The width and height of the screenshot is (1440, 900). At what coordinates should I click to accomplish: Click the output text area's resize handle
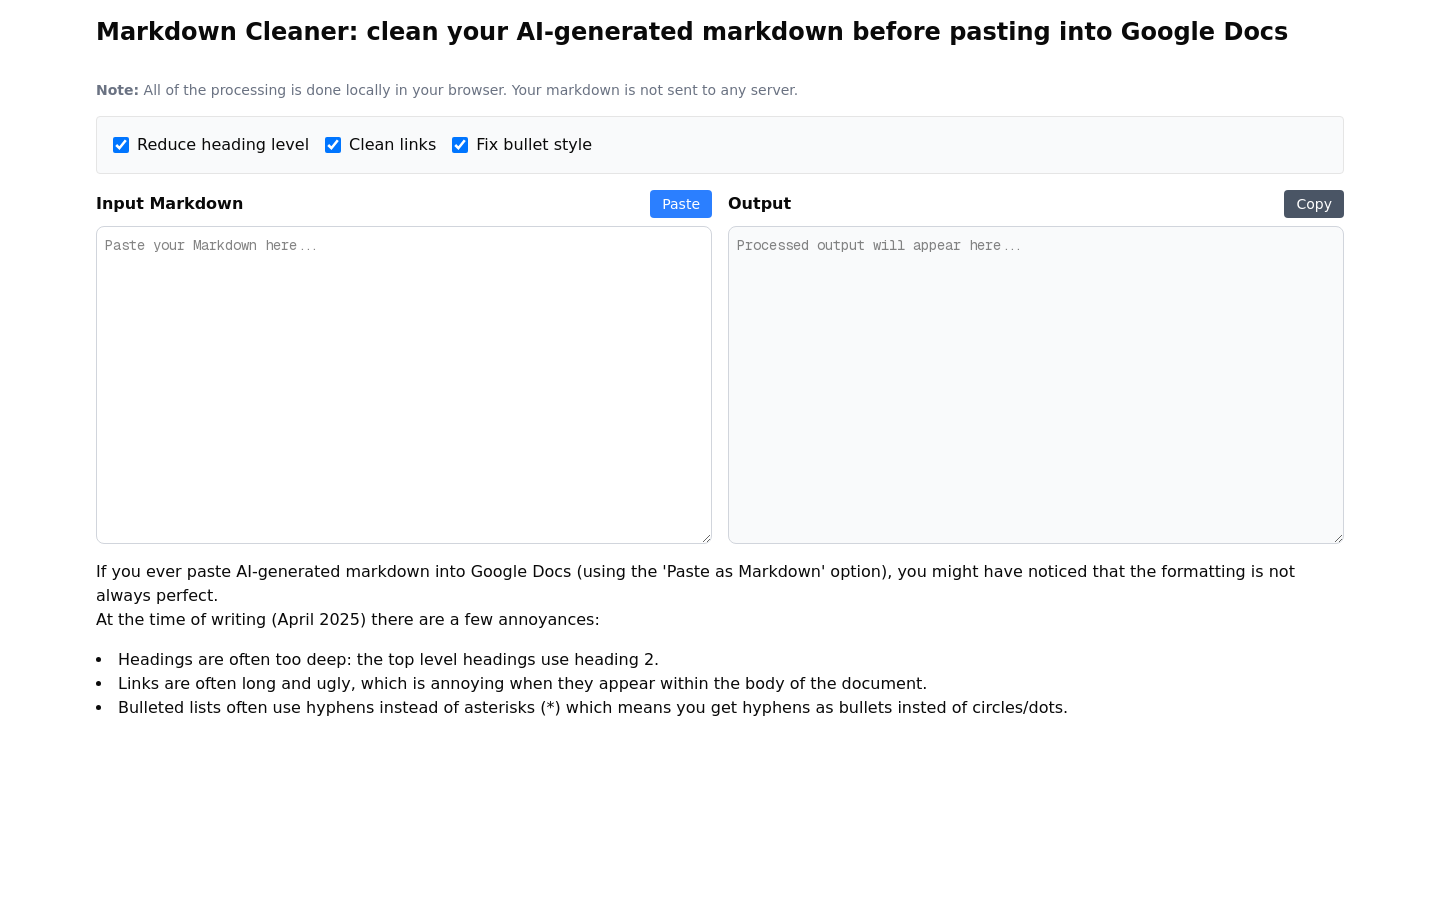tap(1338, 538)
